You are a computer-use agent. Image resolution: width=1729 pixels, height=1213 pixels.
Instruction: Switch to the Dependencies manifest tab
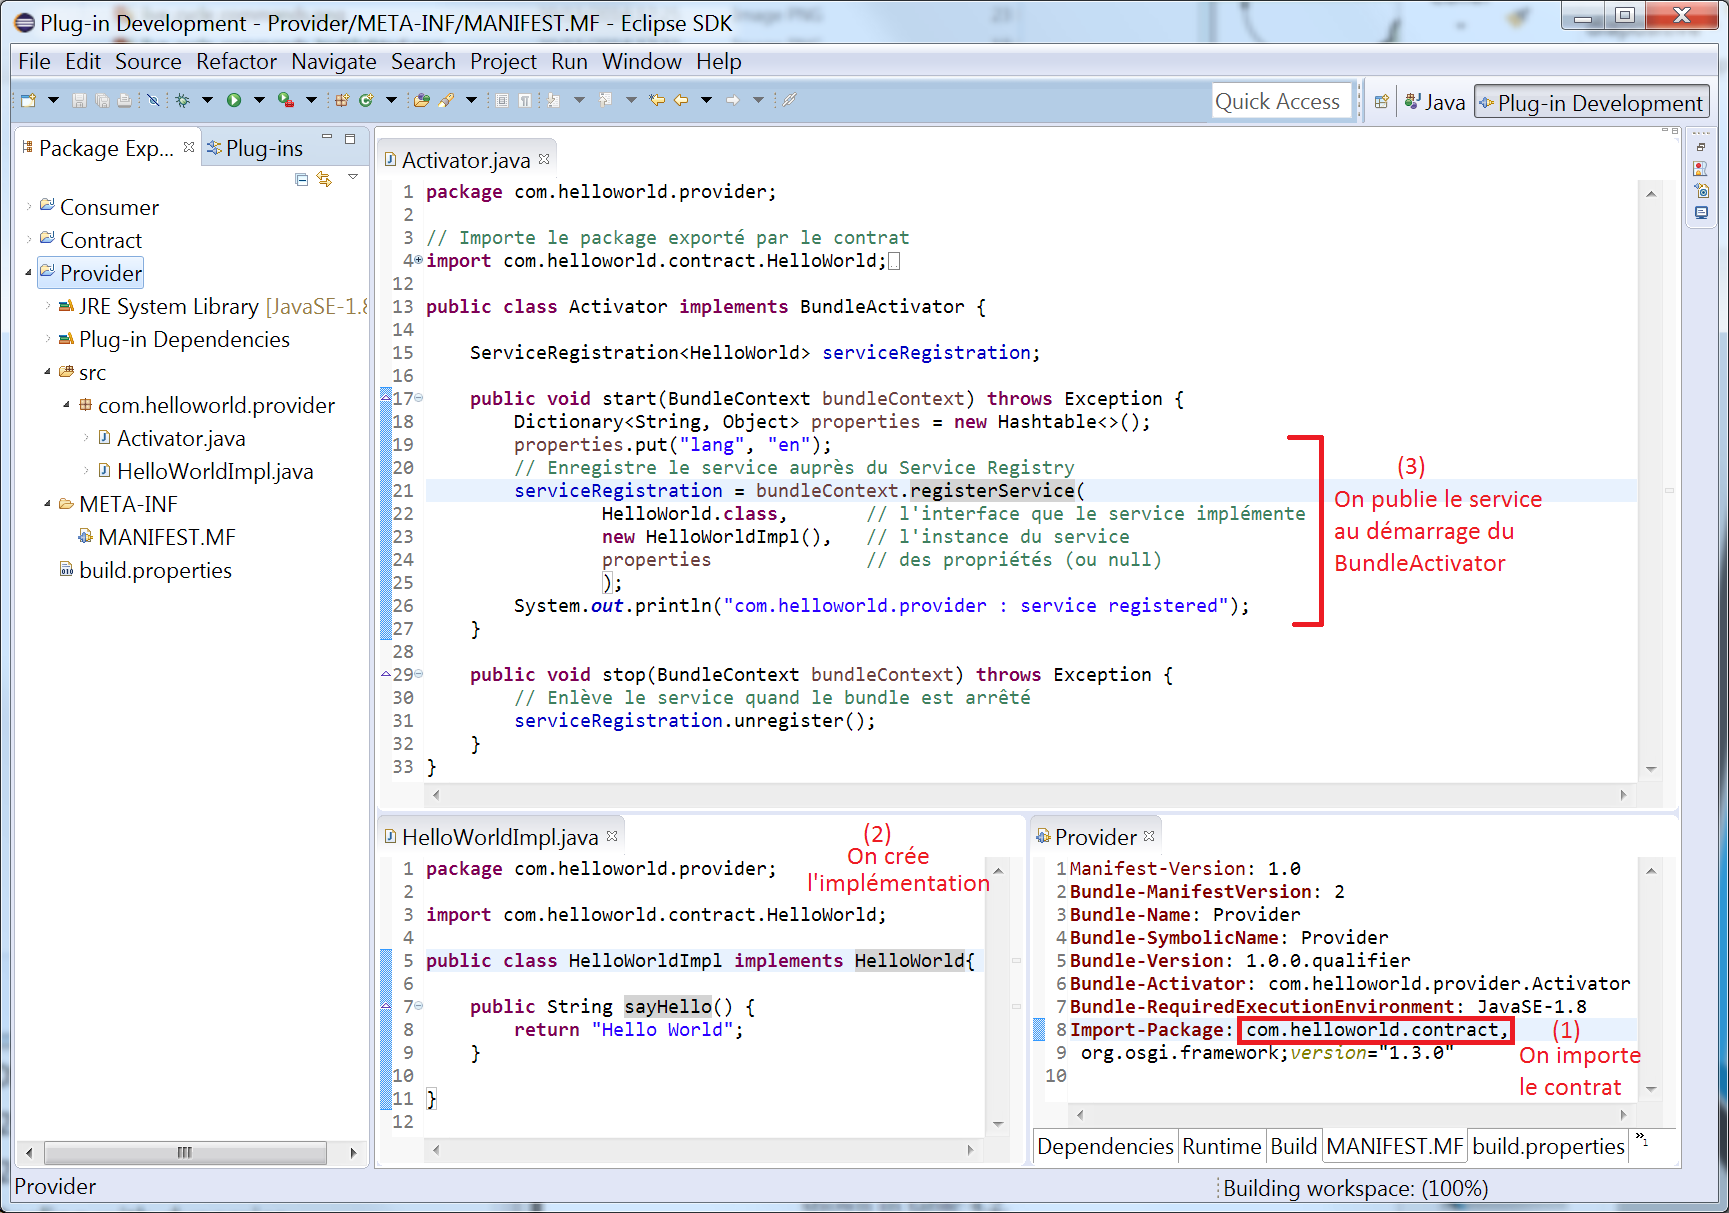coord(1105,1146)
